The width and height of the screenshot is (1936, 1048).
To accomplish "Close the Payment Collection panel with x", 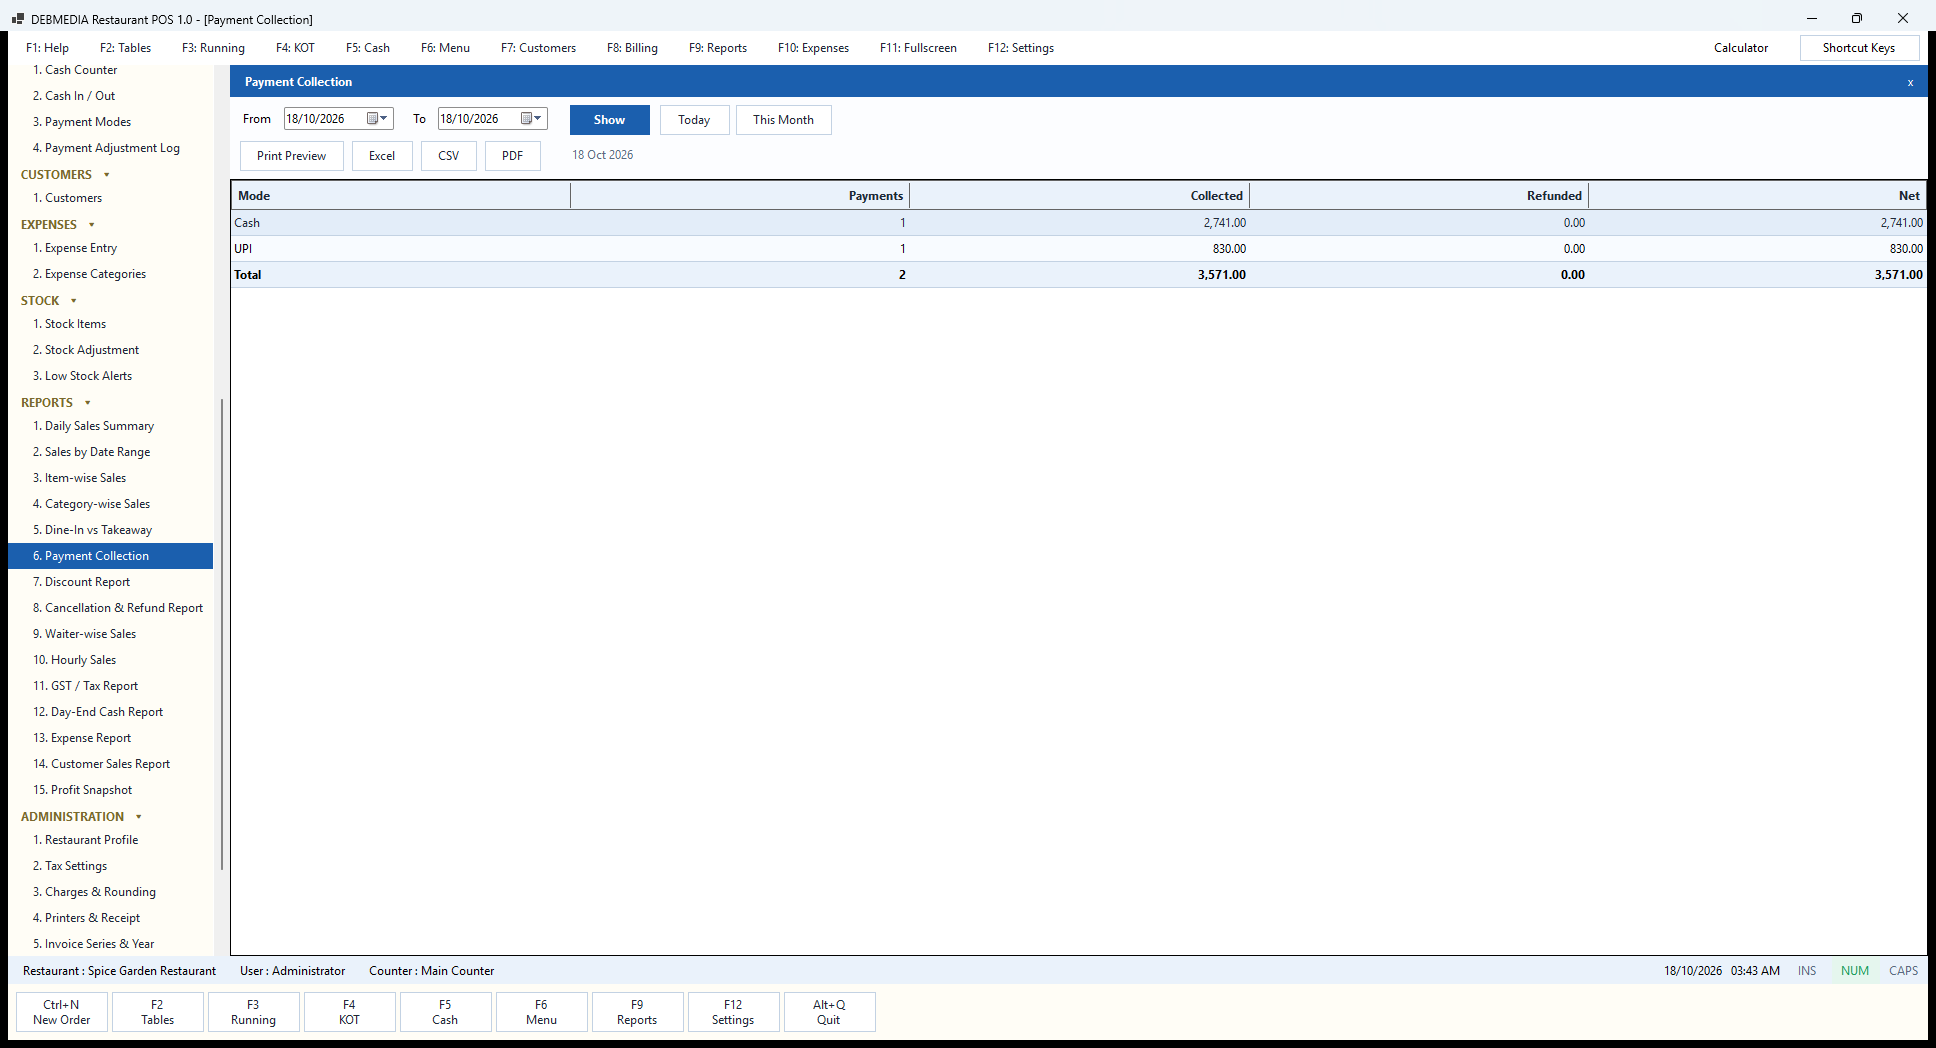I will pos(1910,82).
